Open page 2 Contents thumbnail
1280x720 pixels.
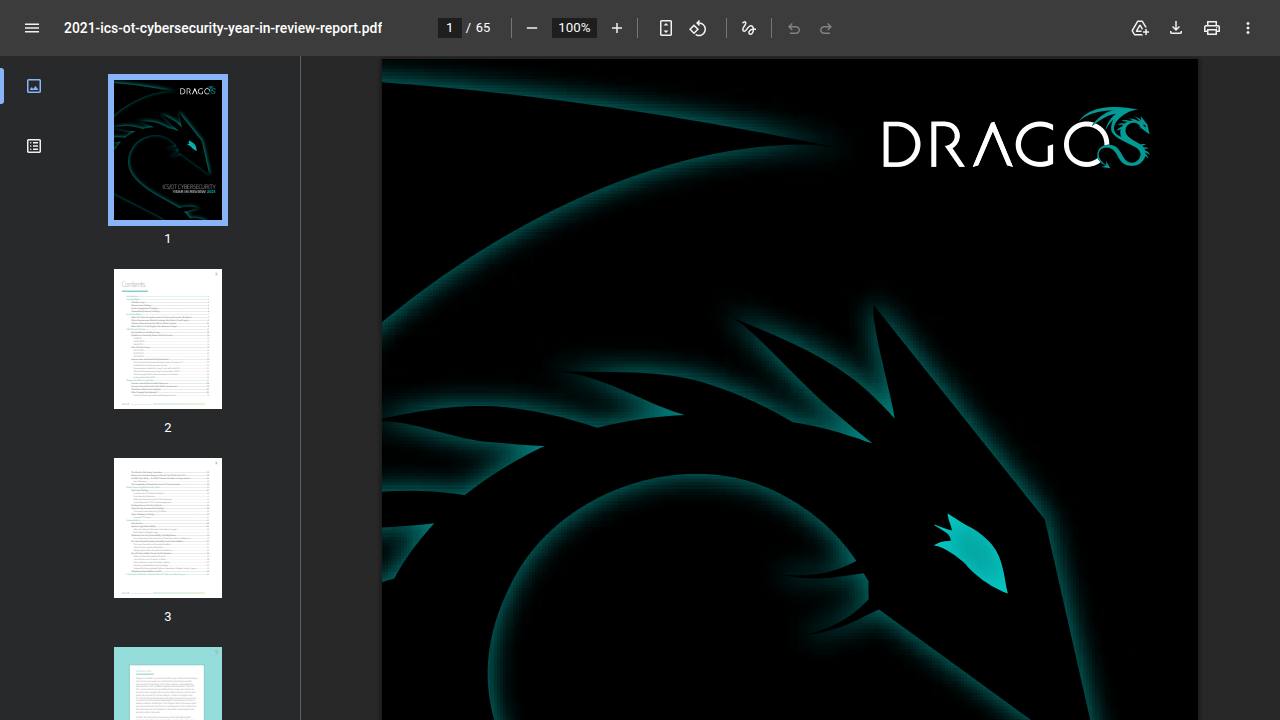[168, 339]
